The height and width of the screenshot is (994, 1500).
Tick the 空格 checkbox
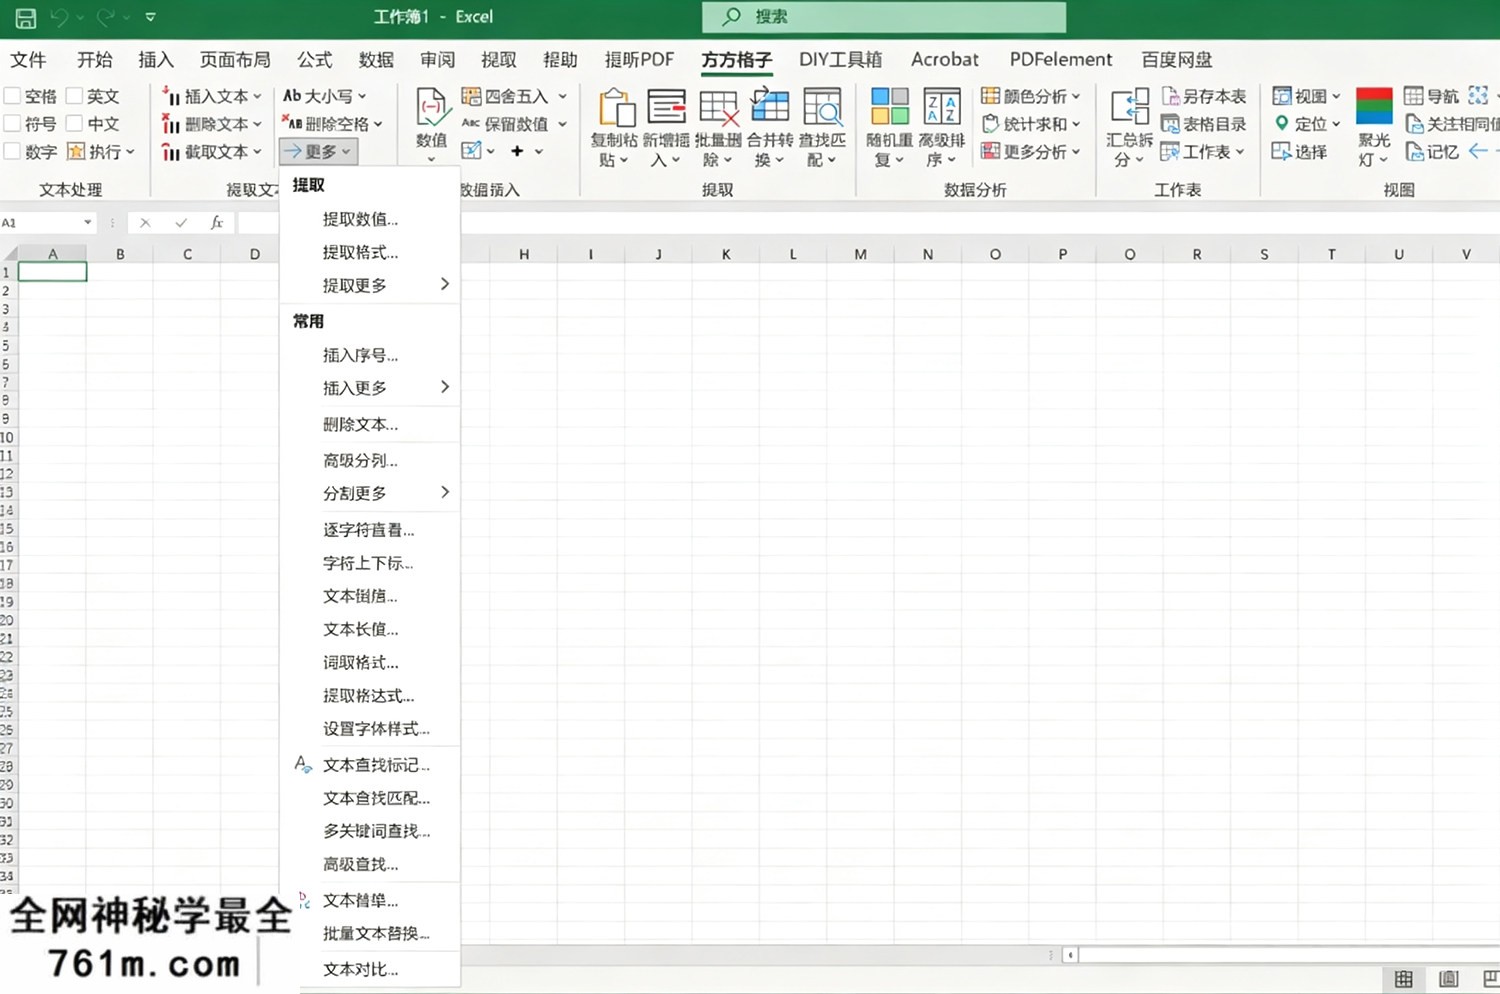pos(13,96)
